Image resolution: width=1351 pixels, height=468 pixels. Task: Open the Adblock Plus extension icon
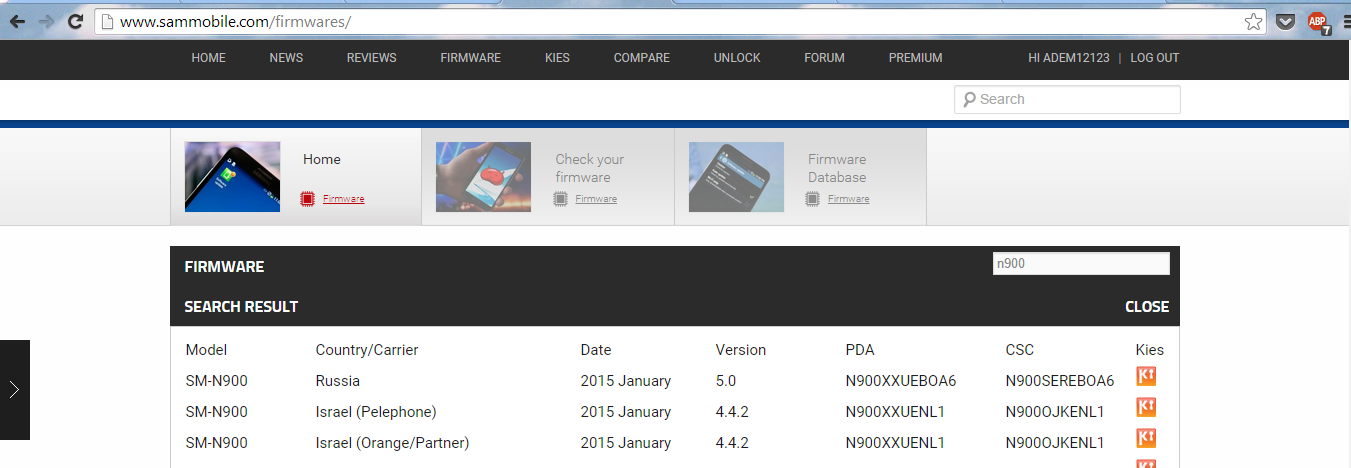tap(1319, 22)
